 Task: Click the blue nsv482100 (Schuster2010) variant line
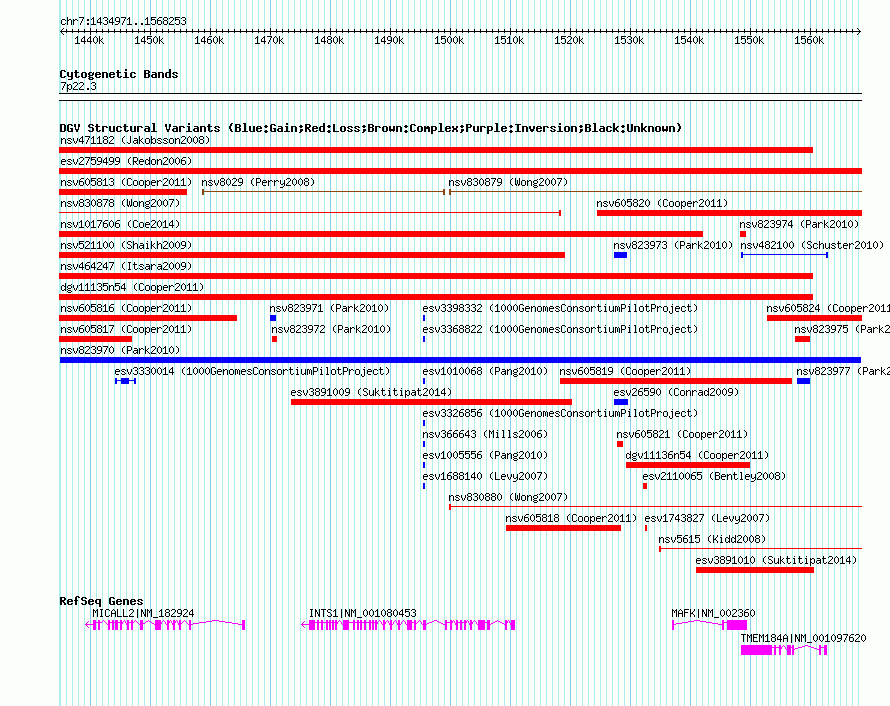(x=784, y=255)
